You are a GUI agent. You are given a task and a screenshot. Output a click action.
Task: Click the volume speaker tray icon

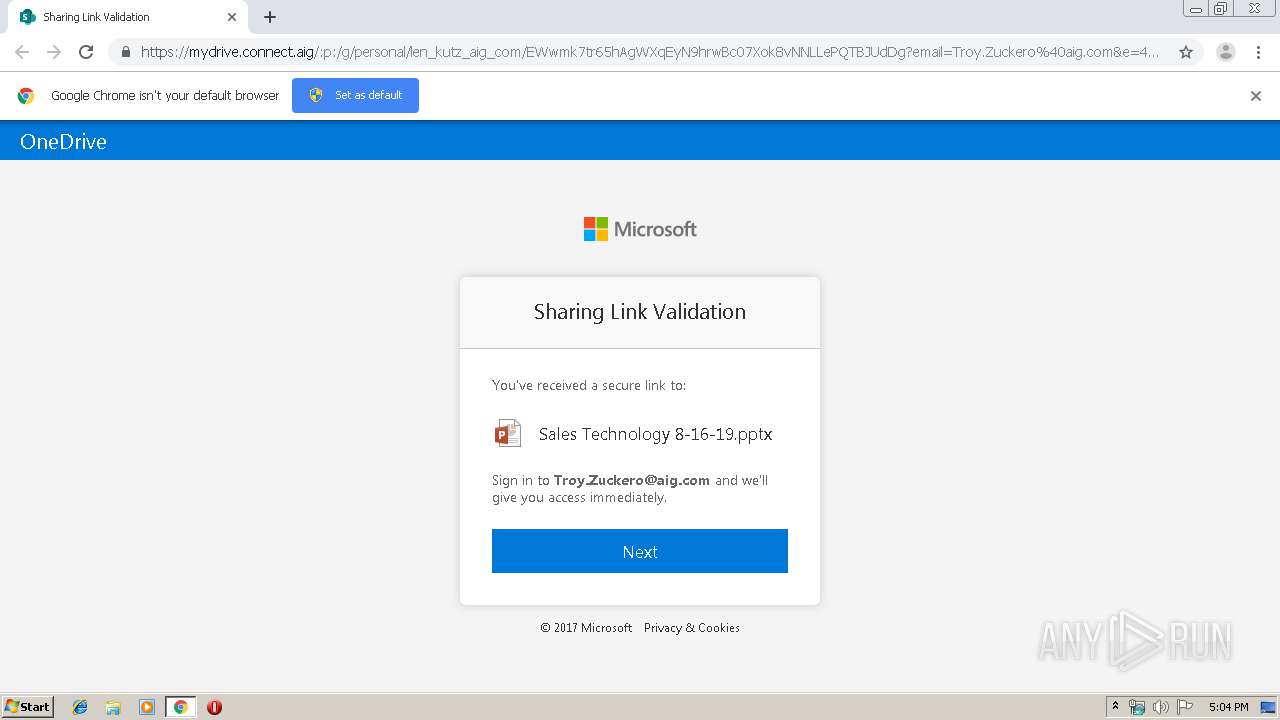(x=1161, y=707)
